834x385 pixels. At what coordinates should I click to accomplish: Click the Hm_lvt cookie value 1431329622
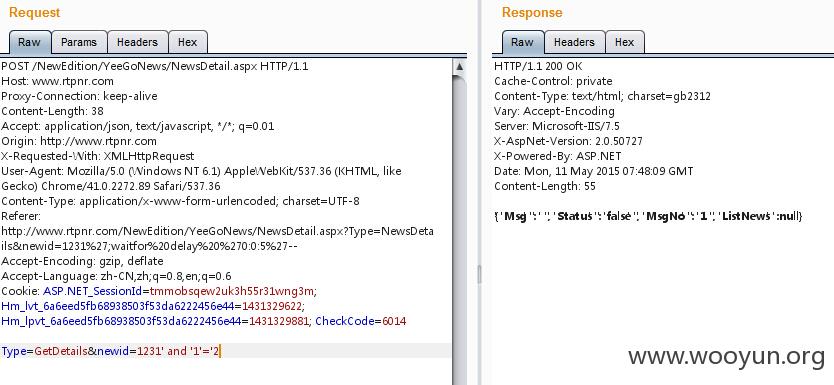click(x=272, y=306)
